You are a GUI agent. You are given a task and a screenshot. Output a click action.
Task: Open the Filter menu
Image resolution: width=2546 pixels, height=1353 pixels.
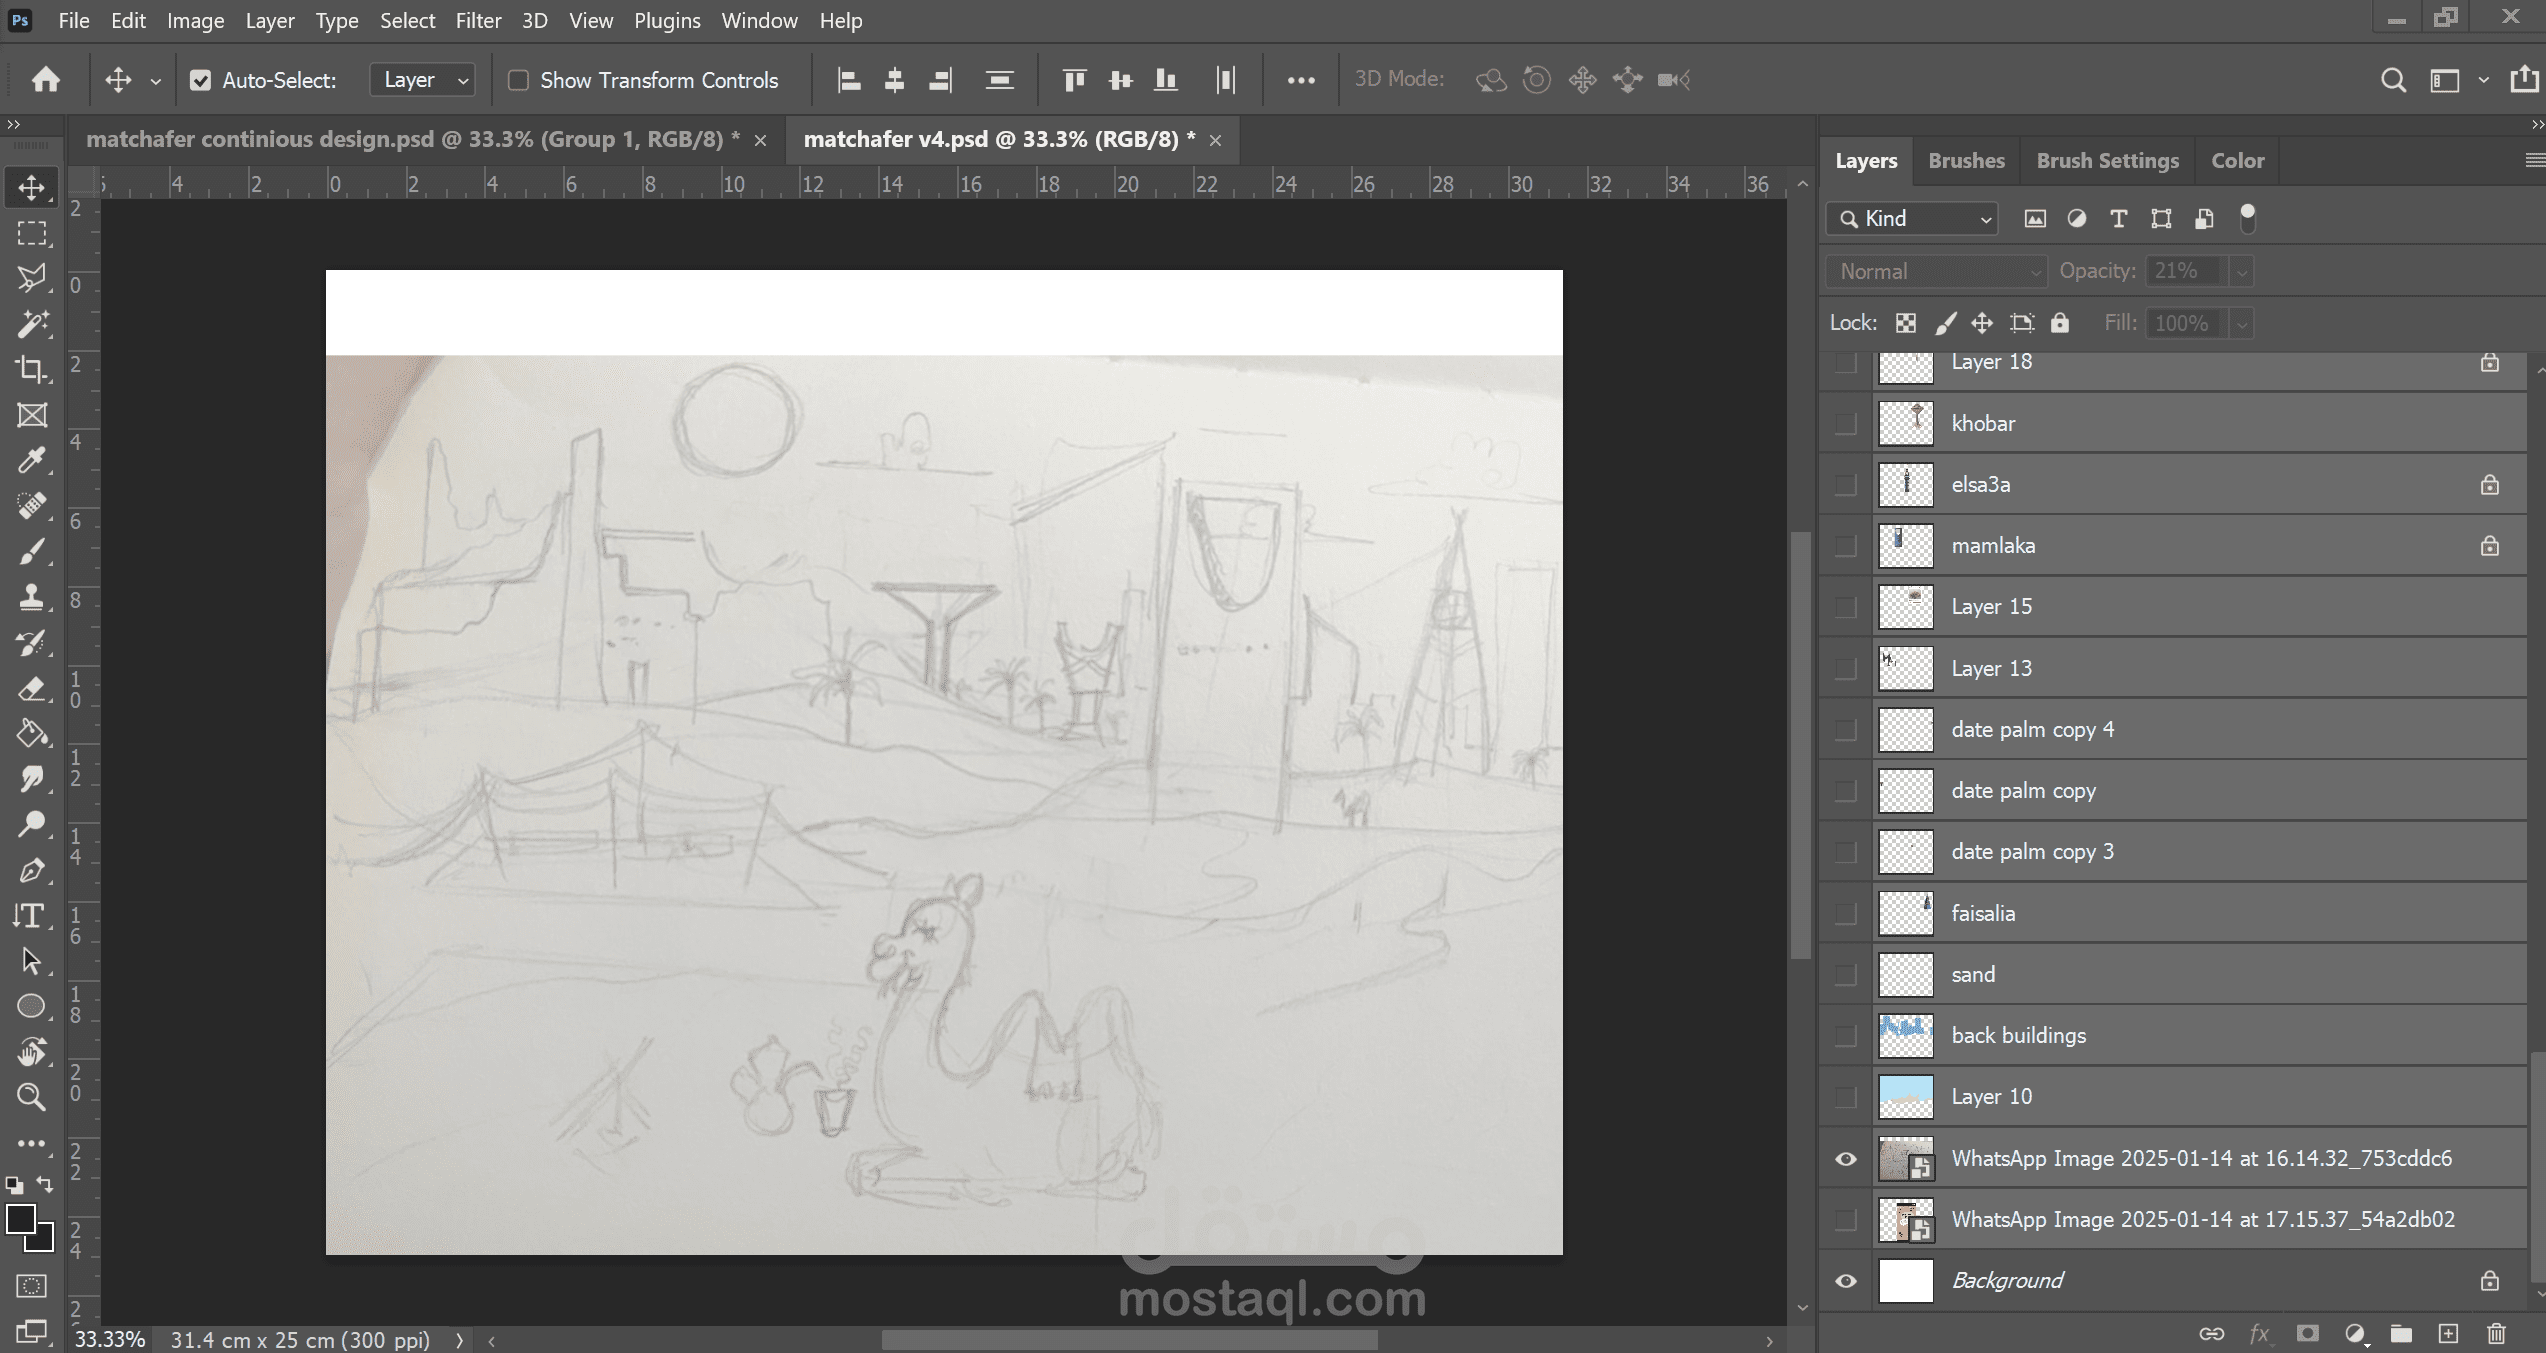coord(478,20)
